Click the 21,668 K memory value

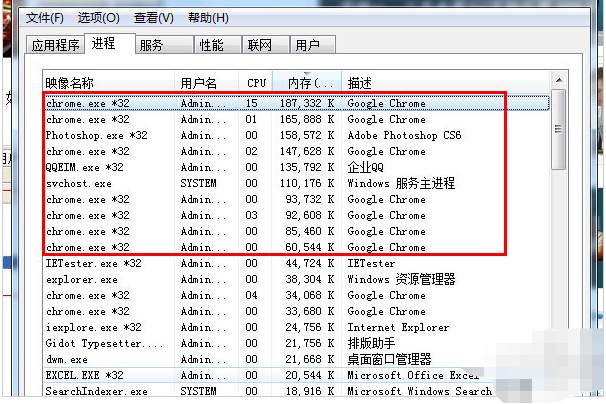[310, 360]
